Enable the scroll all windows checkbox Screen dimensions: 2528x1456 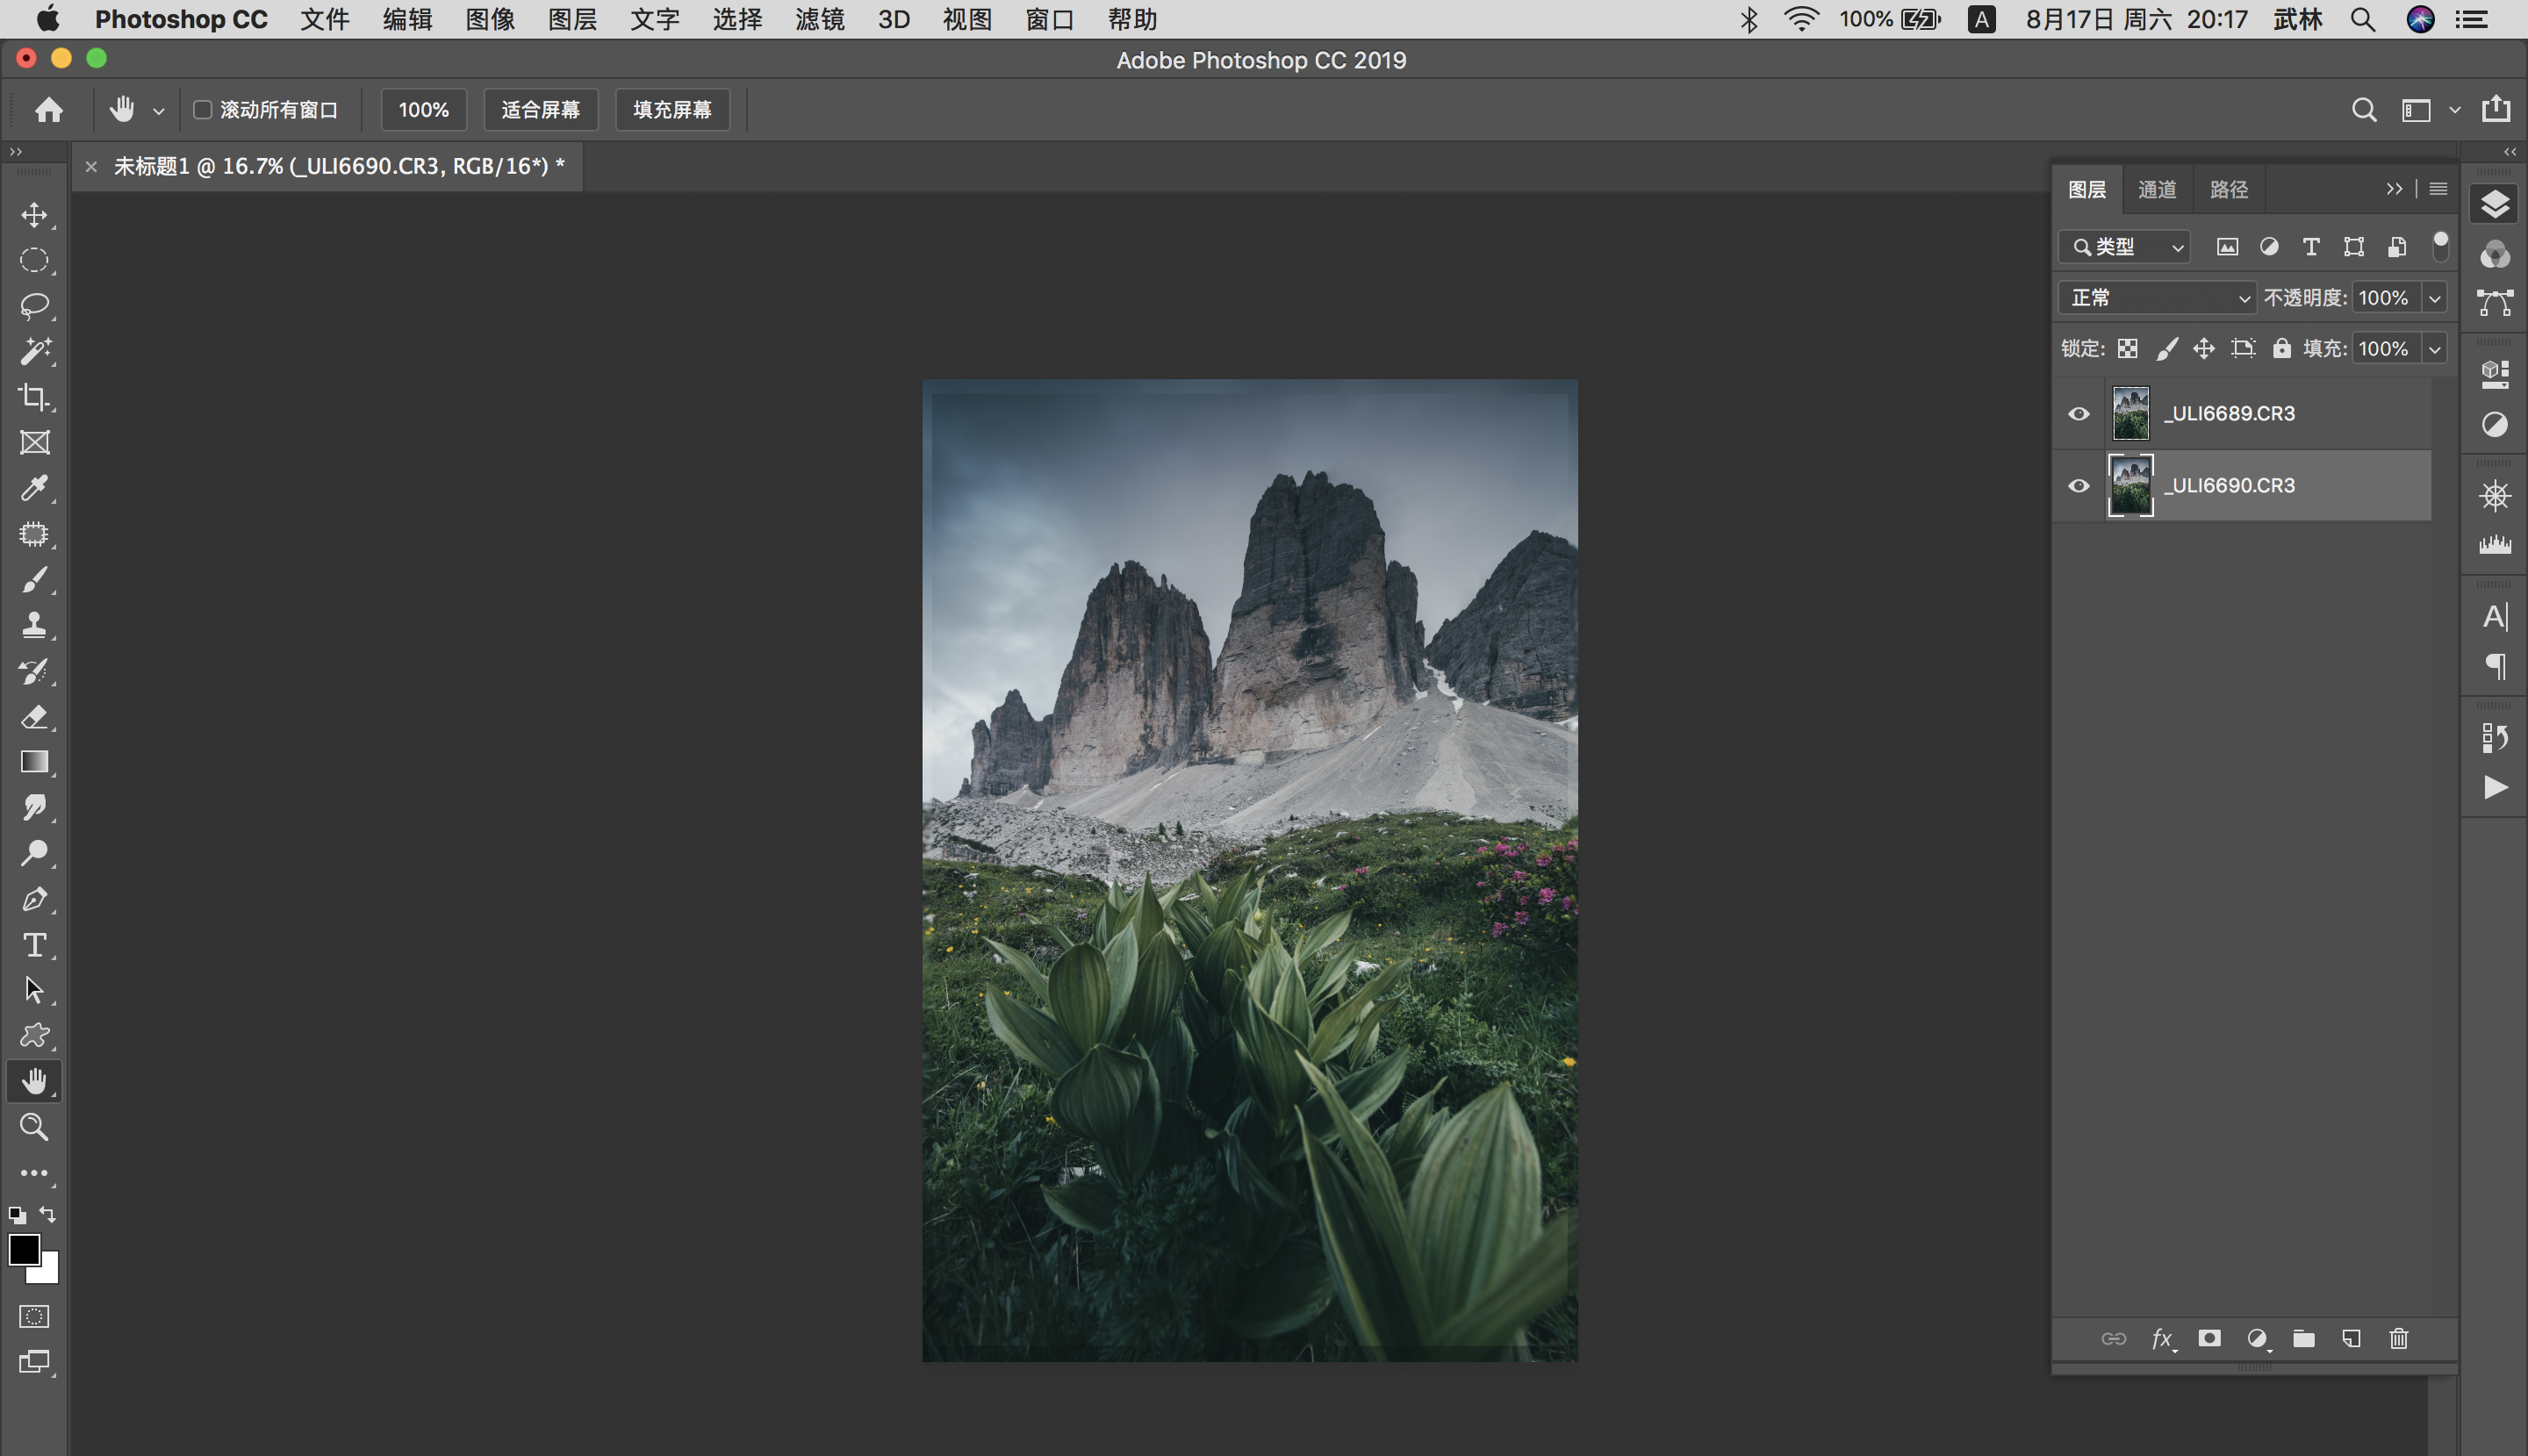(x=203, y=110)
